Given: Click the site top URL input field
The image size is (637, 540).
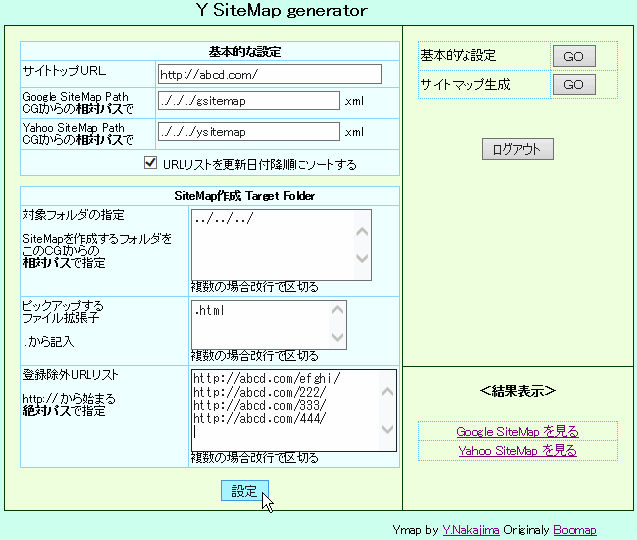Looking at the screenshot, I should [x=269, y=74].
